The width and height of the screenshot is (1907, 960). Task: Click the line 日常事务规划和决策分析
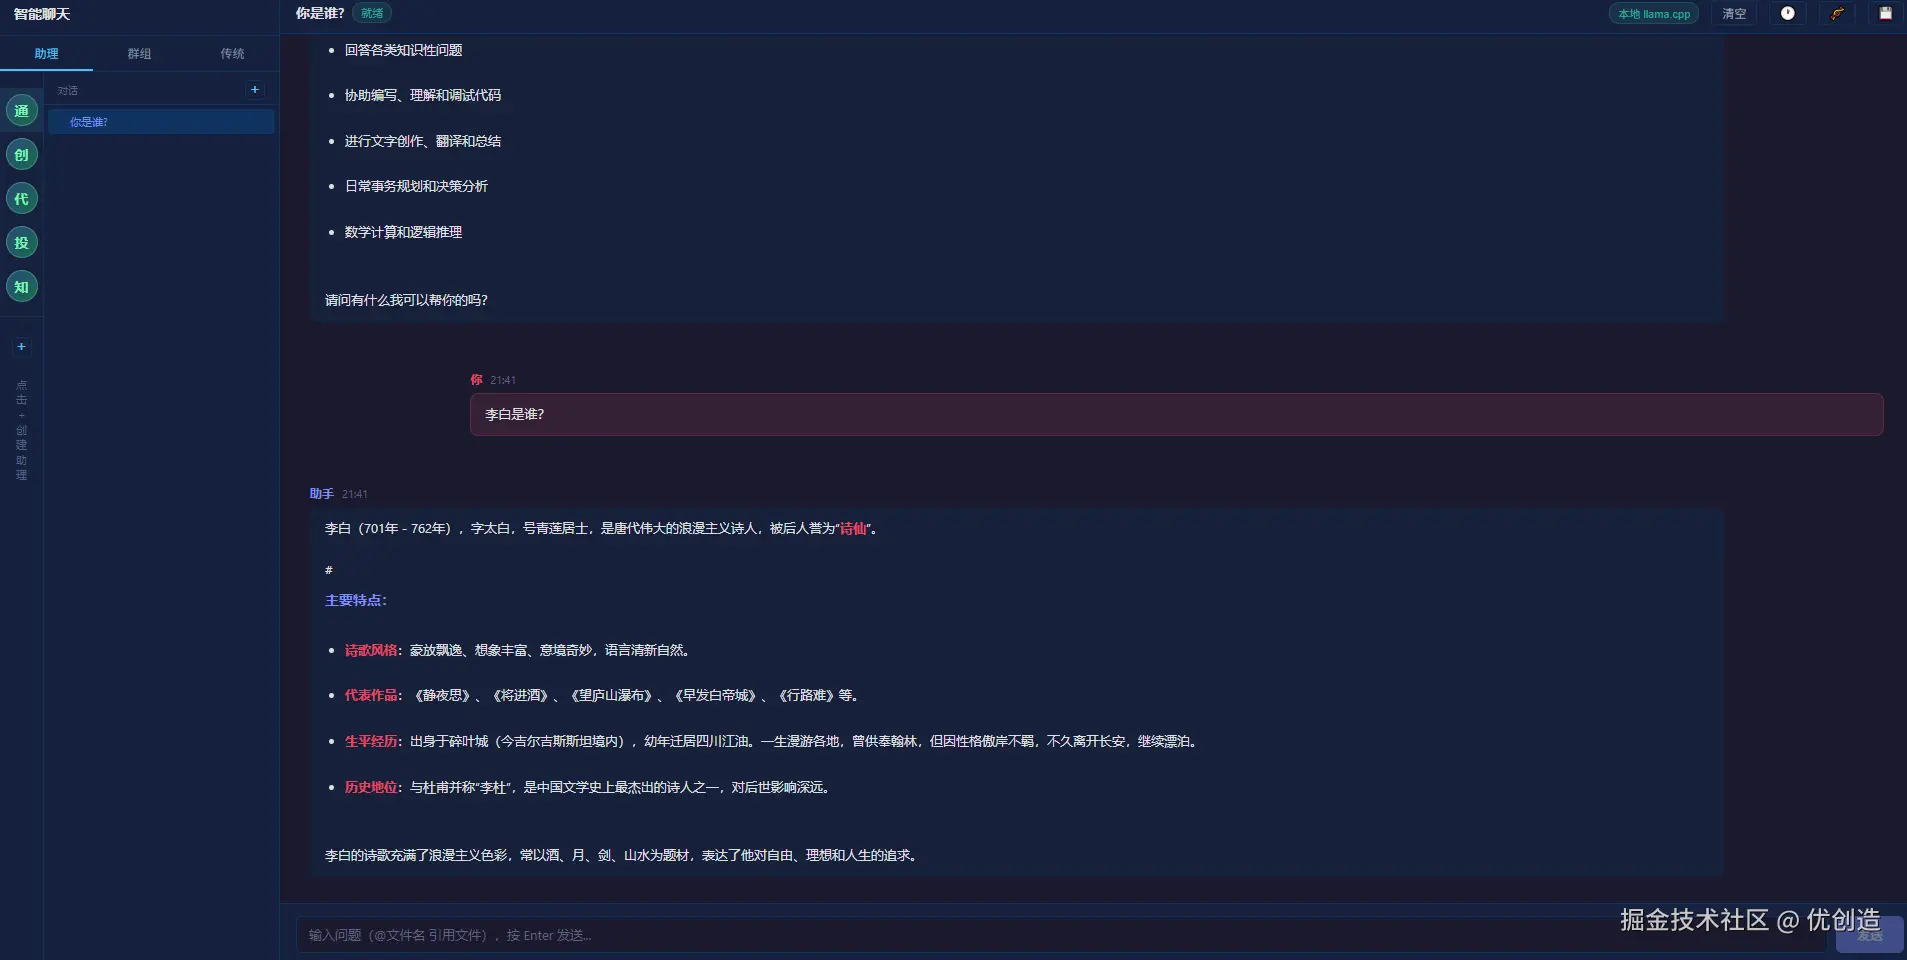coord(416,186)
